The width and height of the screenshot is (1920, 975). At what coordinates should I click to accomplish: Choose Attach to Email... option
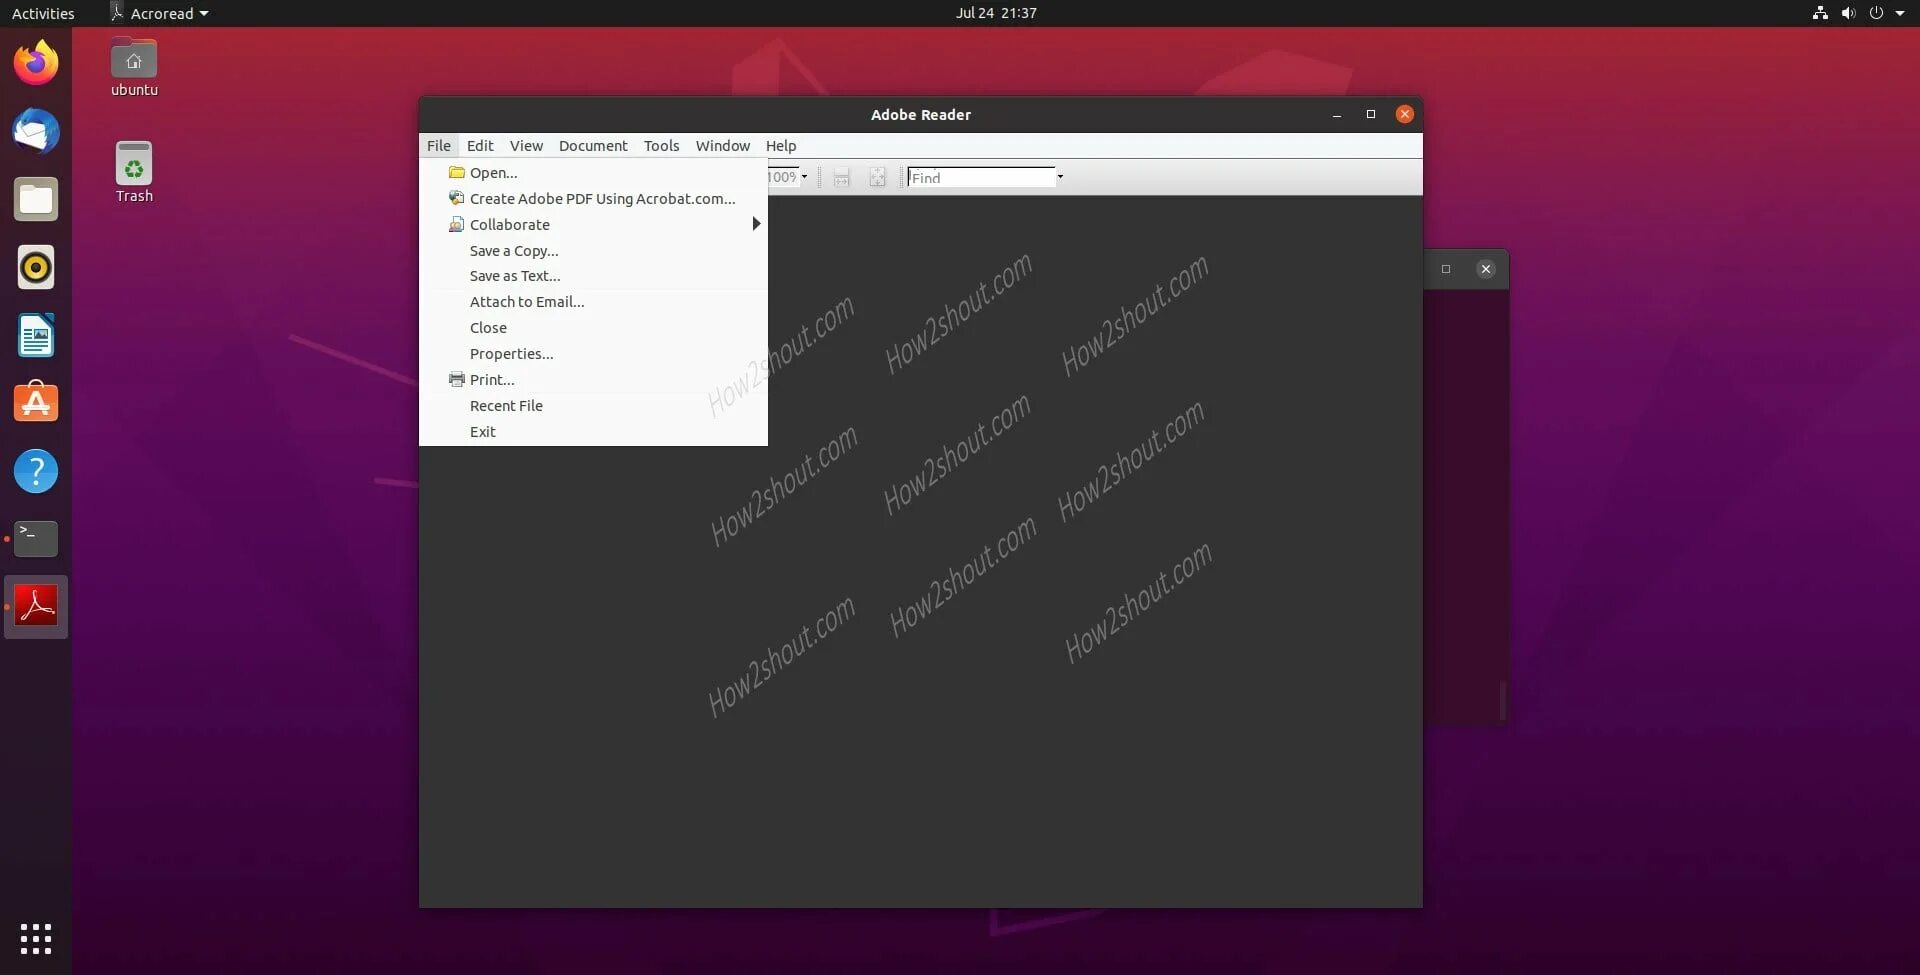593,302
